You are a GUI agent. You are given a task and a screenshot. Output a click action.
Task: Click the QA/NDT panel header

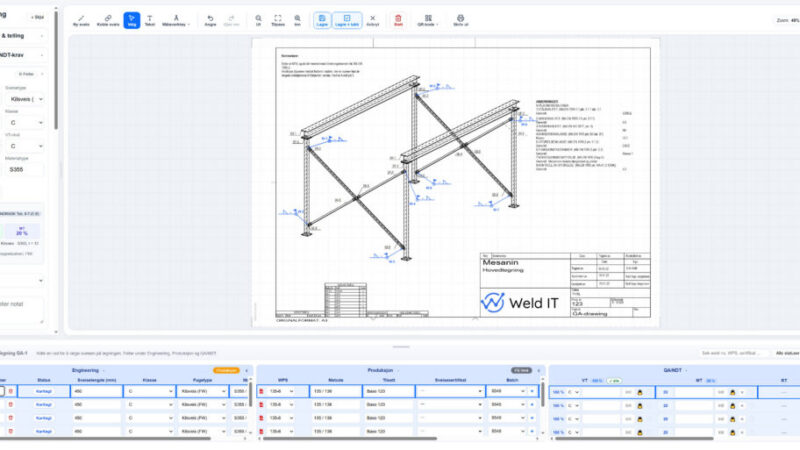click(x=672, y=370)
